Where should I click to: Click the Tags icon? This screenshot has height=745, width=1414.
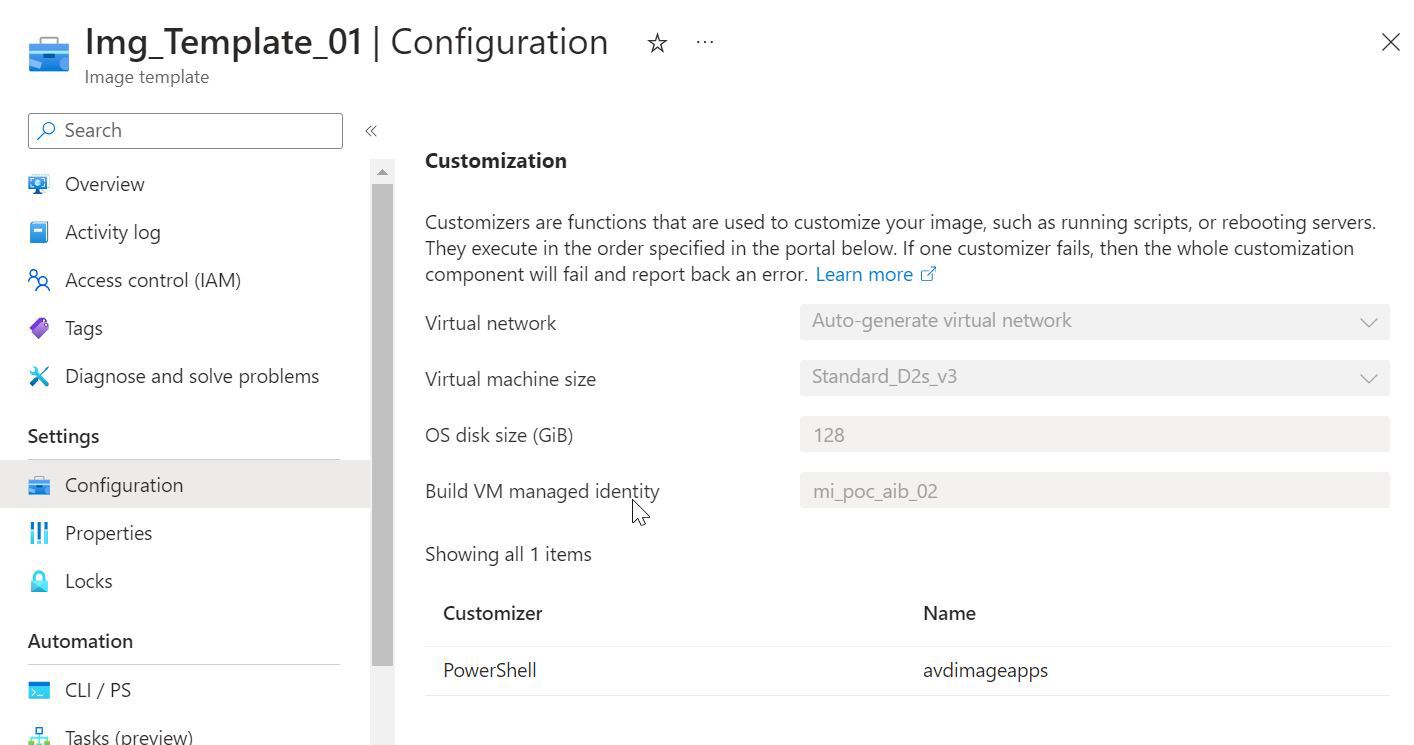tap(39, 328)
